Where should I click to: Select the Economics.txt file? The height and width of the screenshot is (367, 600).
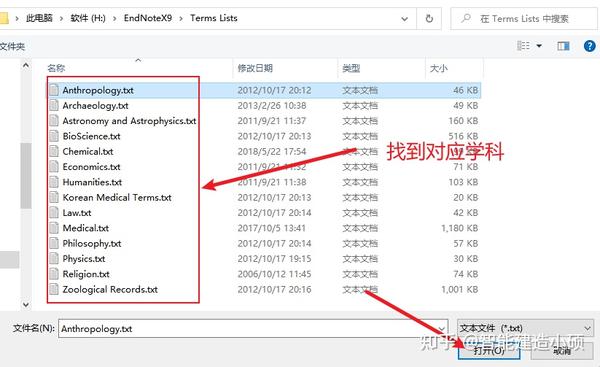click(91, 167)
